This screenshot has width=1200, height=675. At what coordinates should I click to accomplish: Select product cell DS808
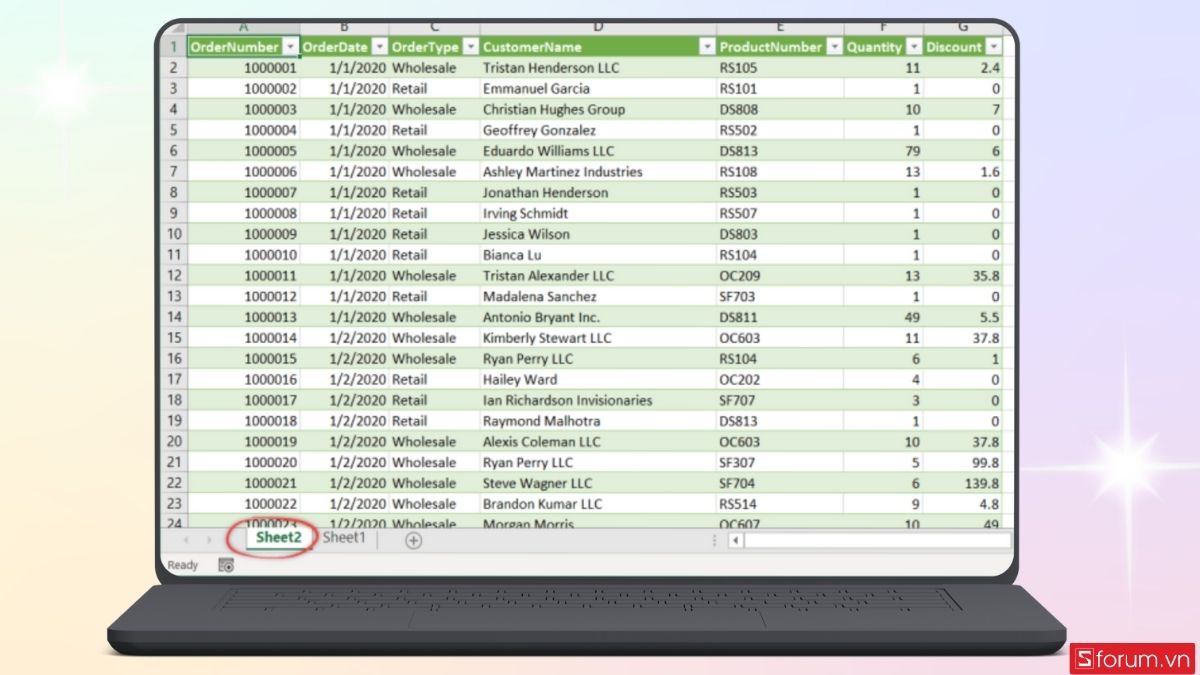click(780, 110)
